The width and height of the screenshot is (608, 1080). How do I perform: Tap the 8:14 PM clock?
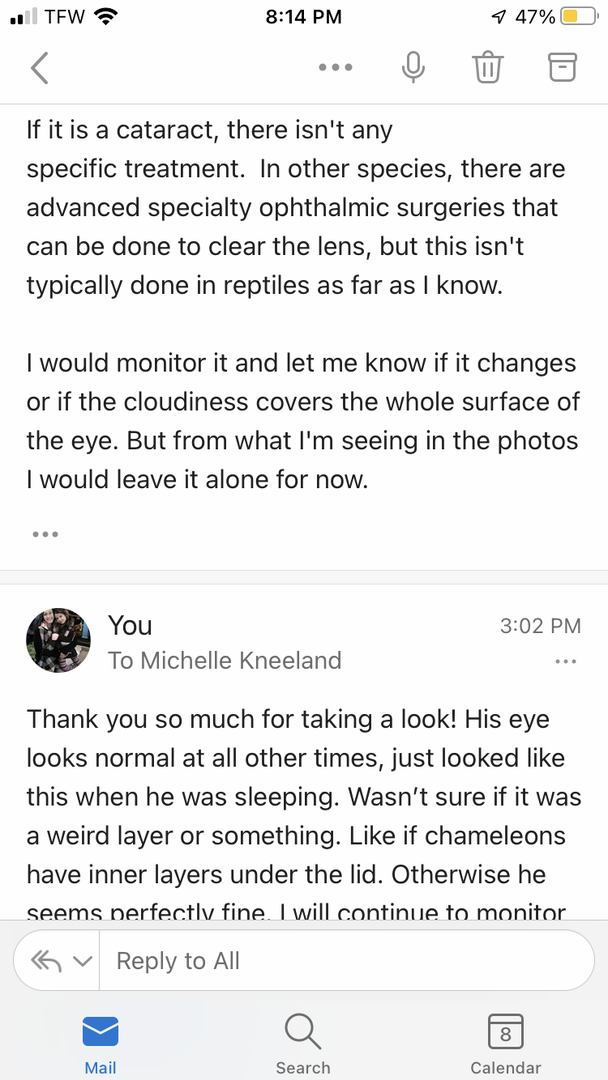tap(304, 17)
